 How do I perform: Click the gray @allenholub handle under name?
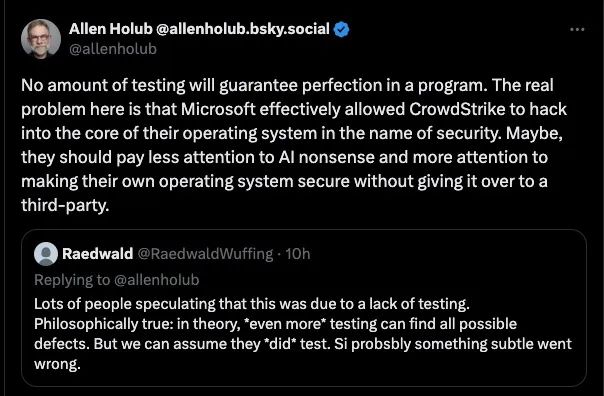(113, 49)
